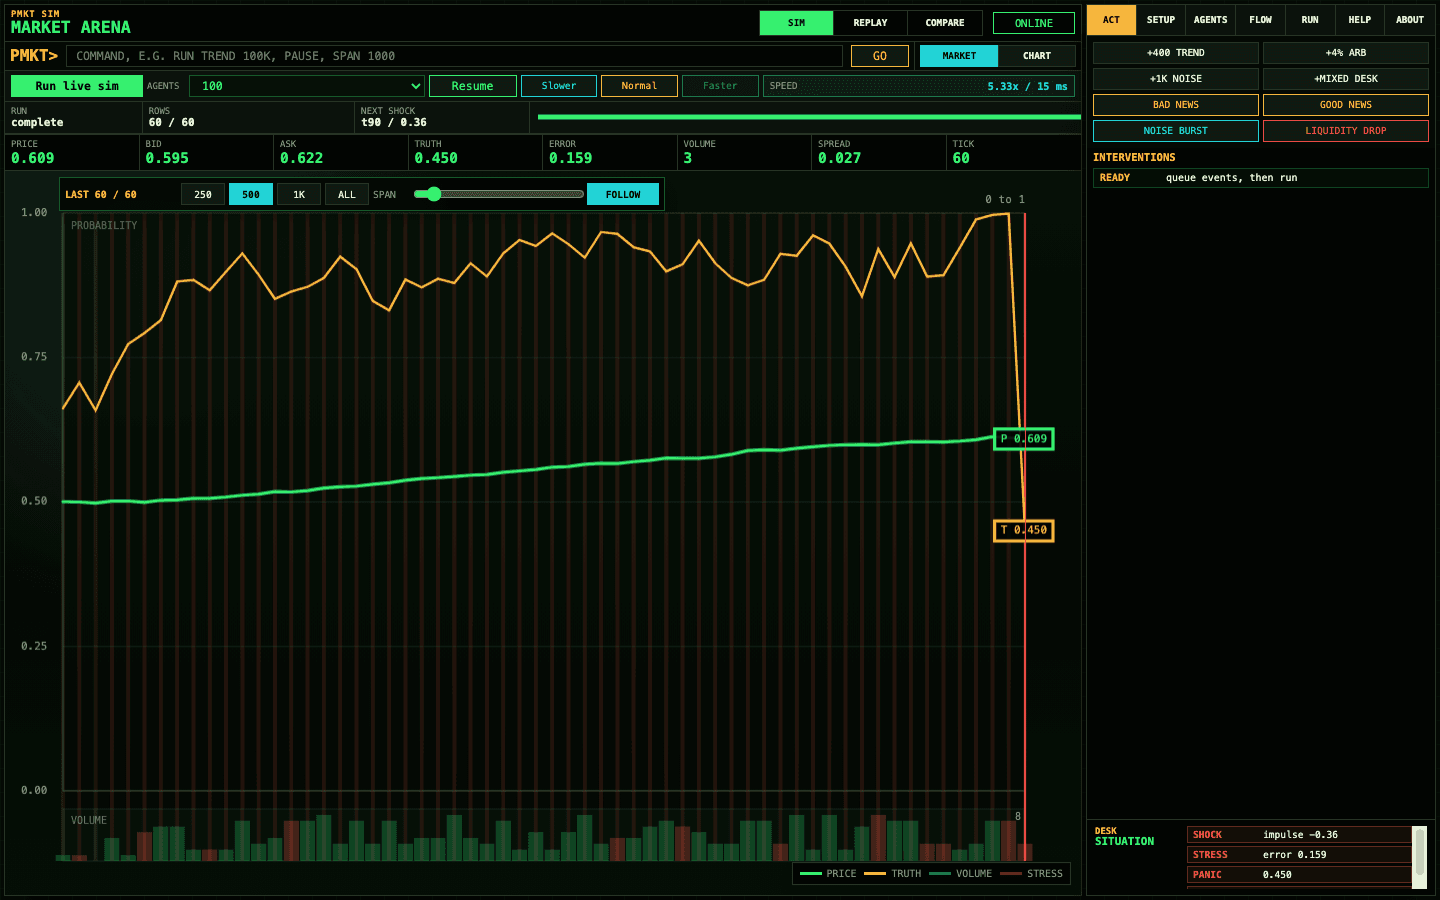Click the T 0.450 truth marker
This screenshot has width=1440, height=900.
pos(1024,530)
